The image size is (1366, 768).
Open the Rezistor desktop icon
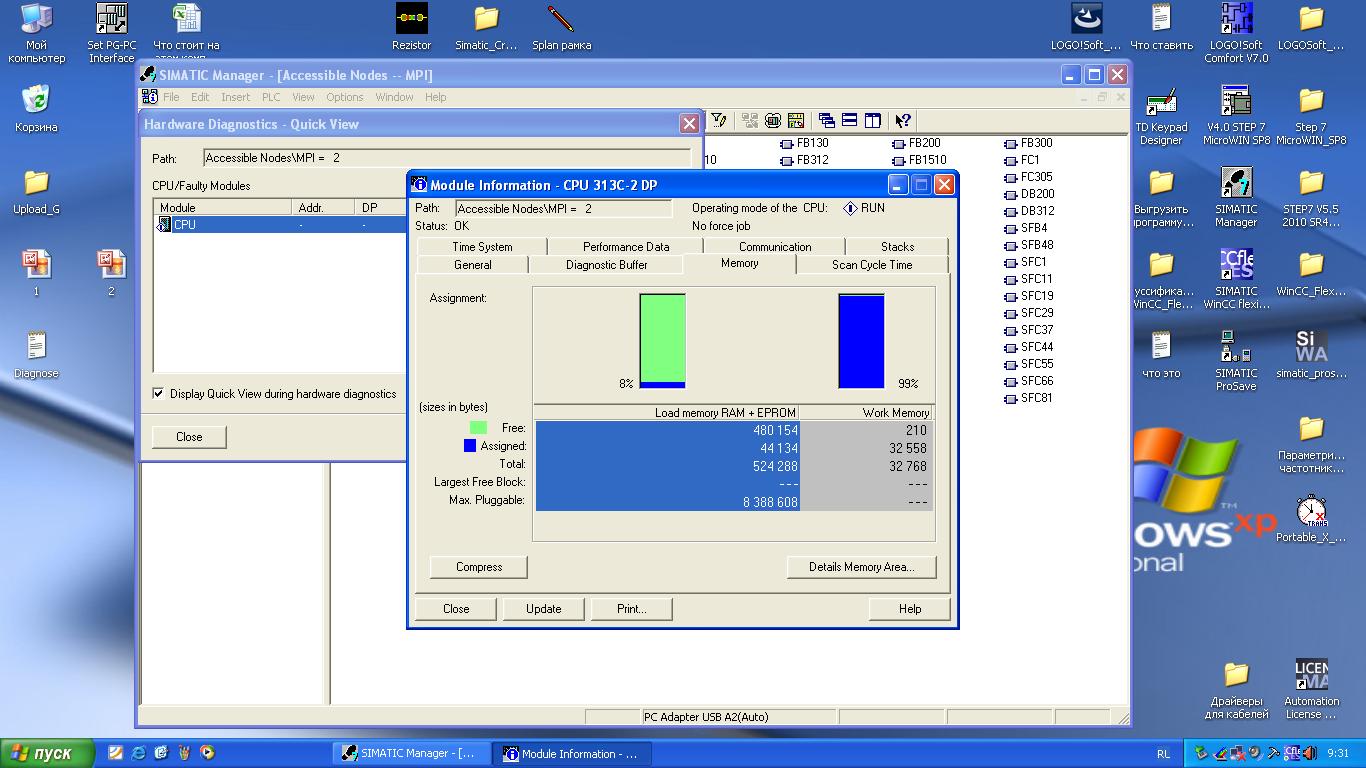coord(411,27)
